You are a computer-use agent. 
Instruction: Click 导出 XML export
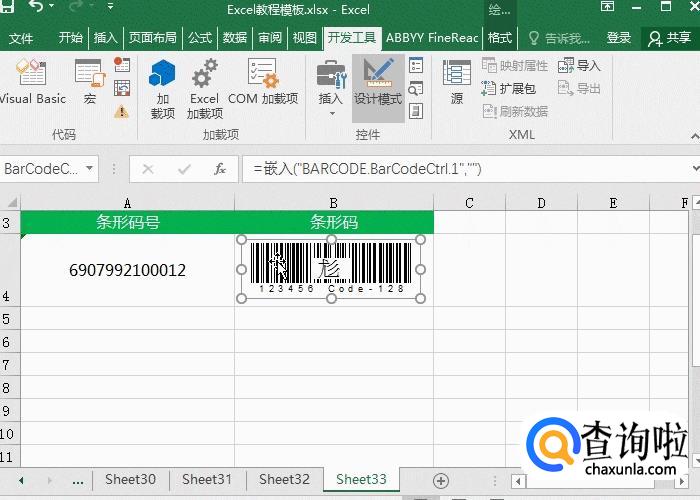579,88
